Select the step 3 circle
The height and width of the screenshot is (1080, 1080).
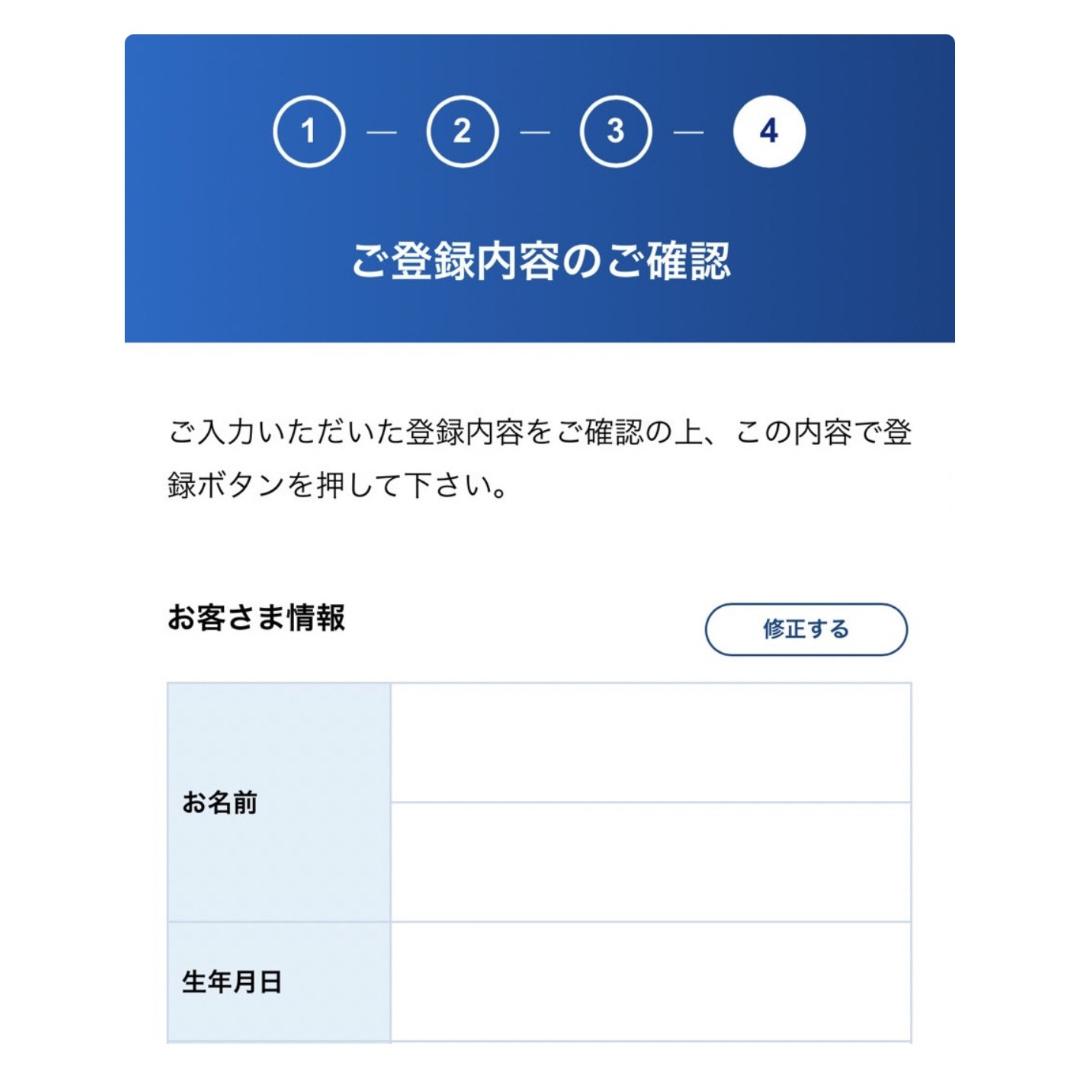pyautogui.click(x=615, y=132)
